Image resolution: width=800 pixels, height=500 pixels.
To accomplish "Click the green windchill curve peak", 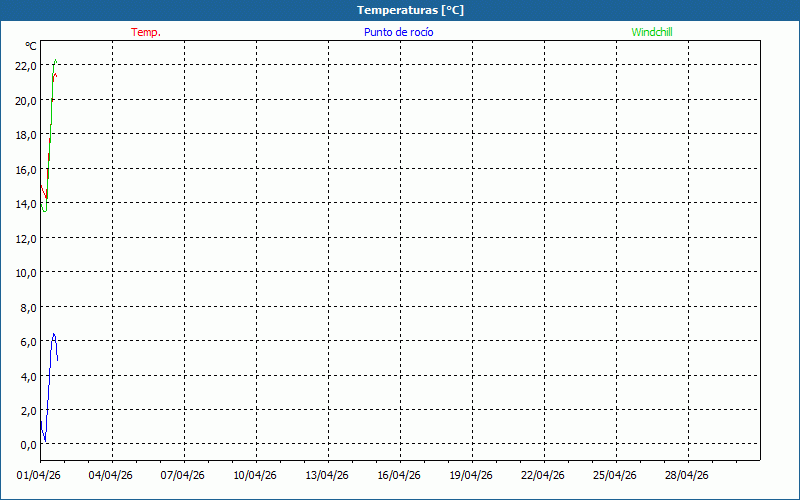I will click(x=55, y=61).
